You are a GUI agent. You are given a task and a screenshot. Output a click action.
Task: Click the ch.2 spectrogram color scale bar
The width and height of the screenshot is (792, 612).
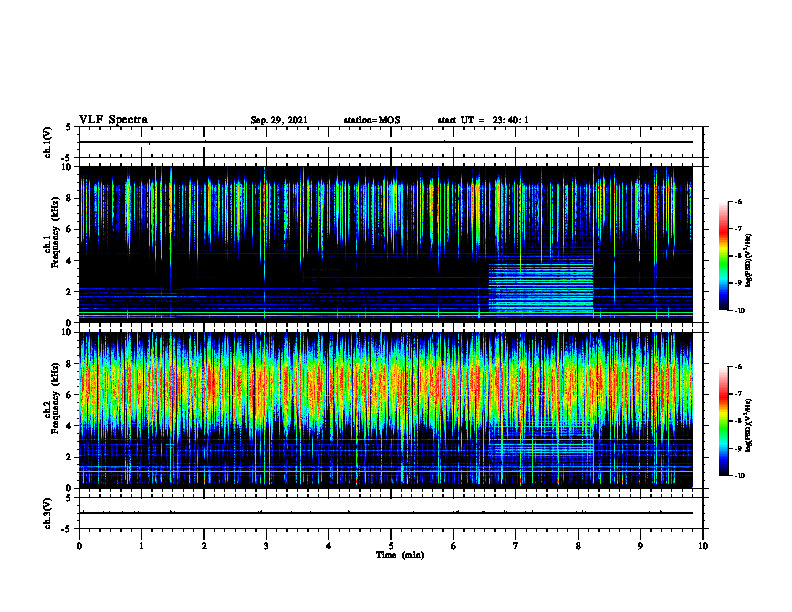[x=723, y=421]
